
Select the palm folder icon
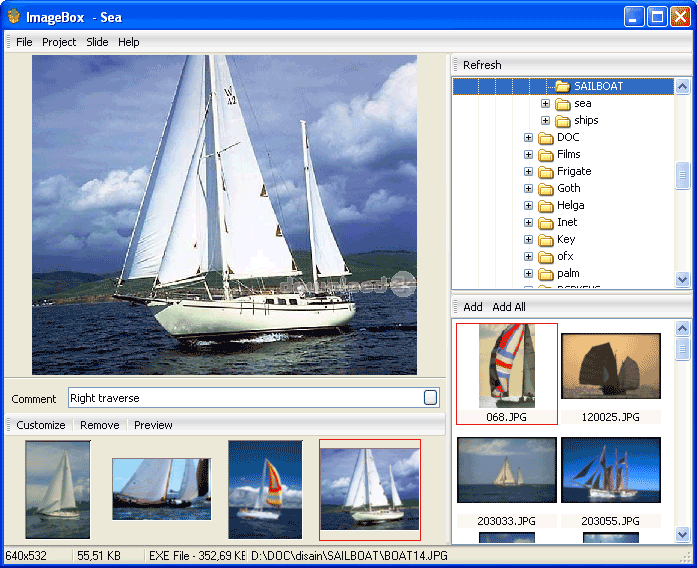point(545,274)
